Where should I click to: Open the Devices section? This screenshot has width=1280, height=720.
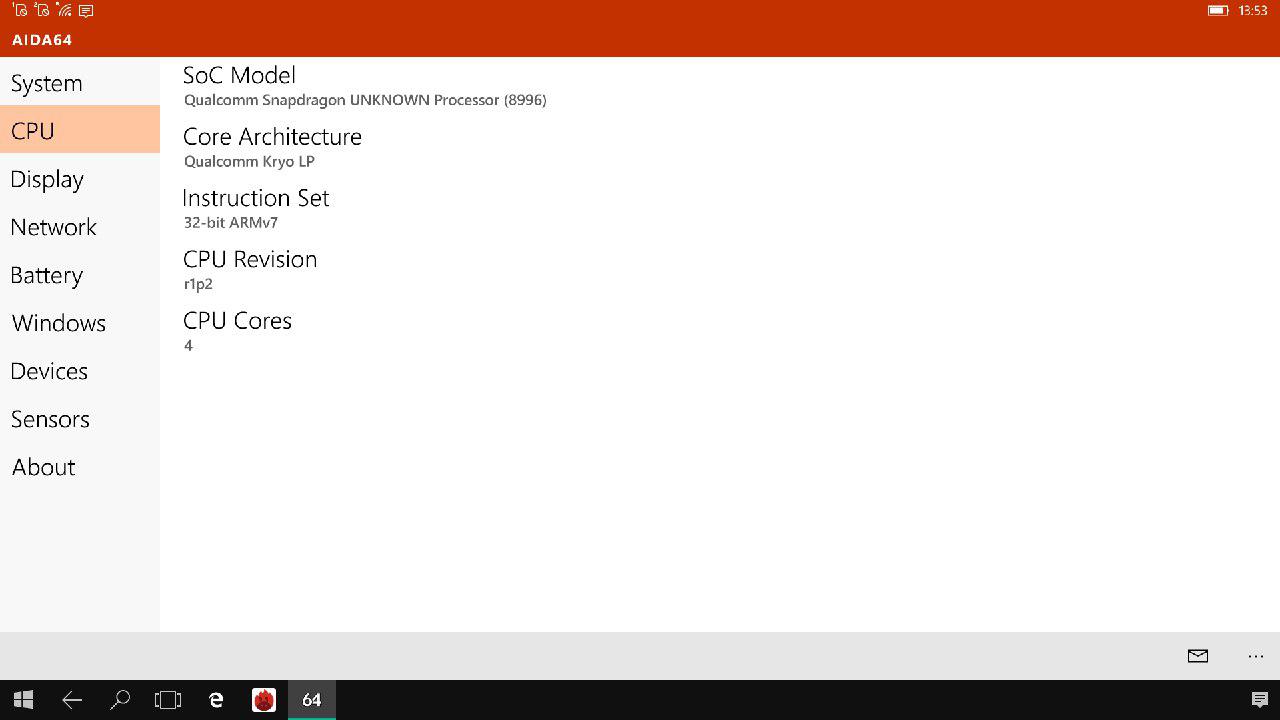pyautogui.click(x=80, y=370)
